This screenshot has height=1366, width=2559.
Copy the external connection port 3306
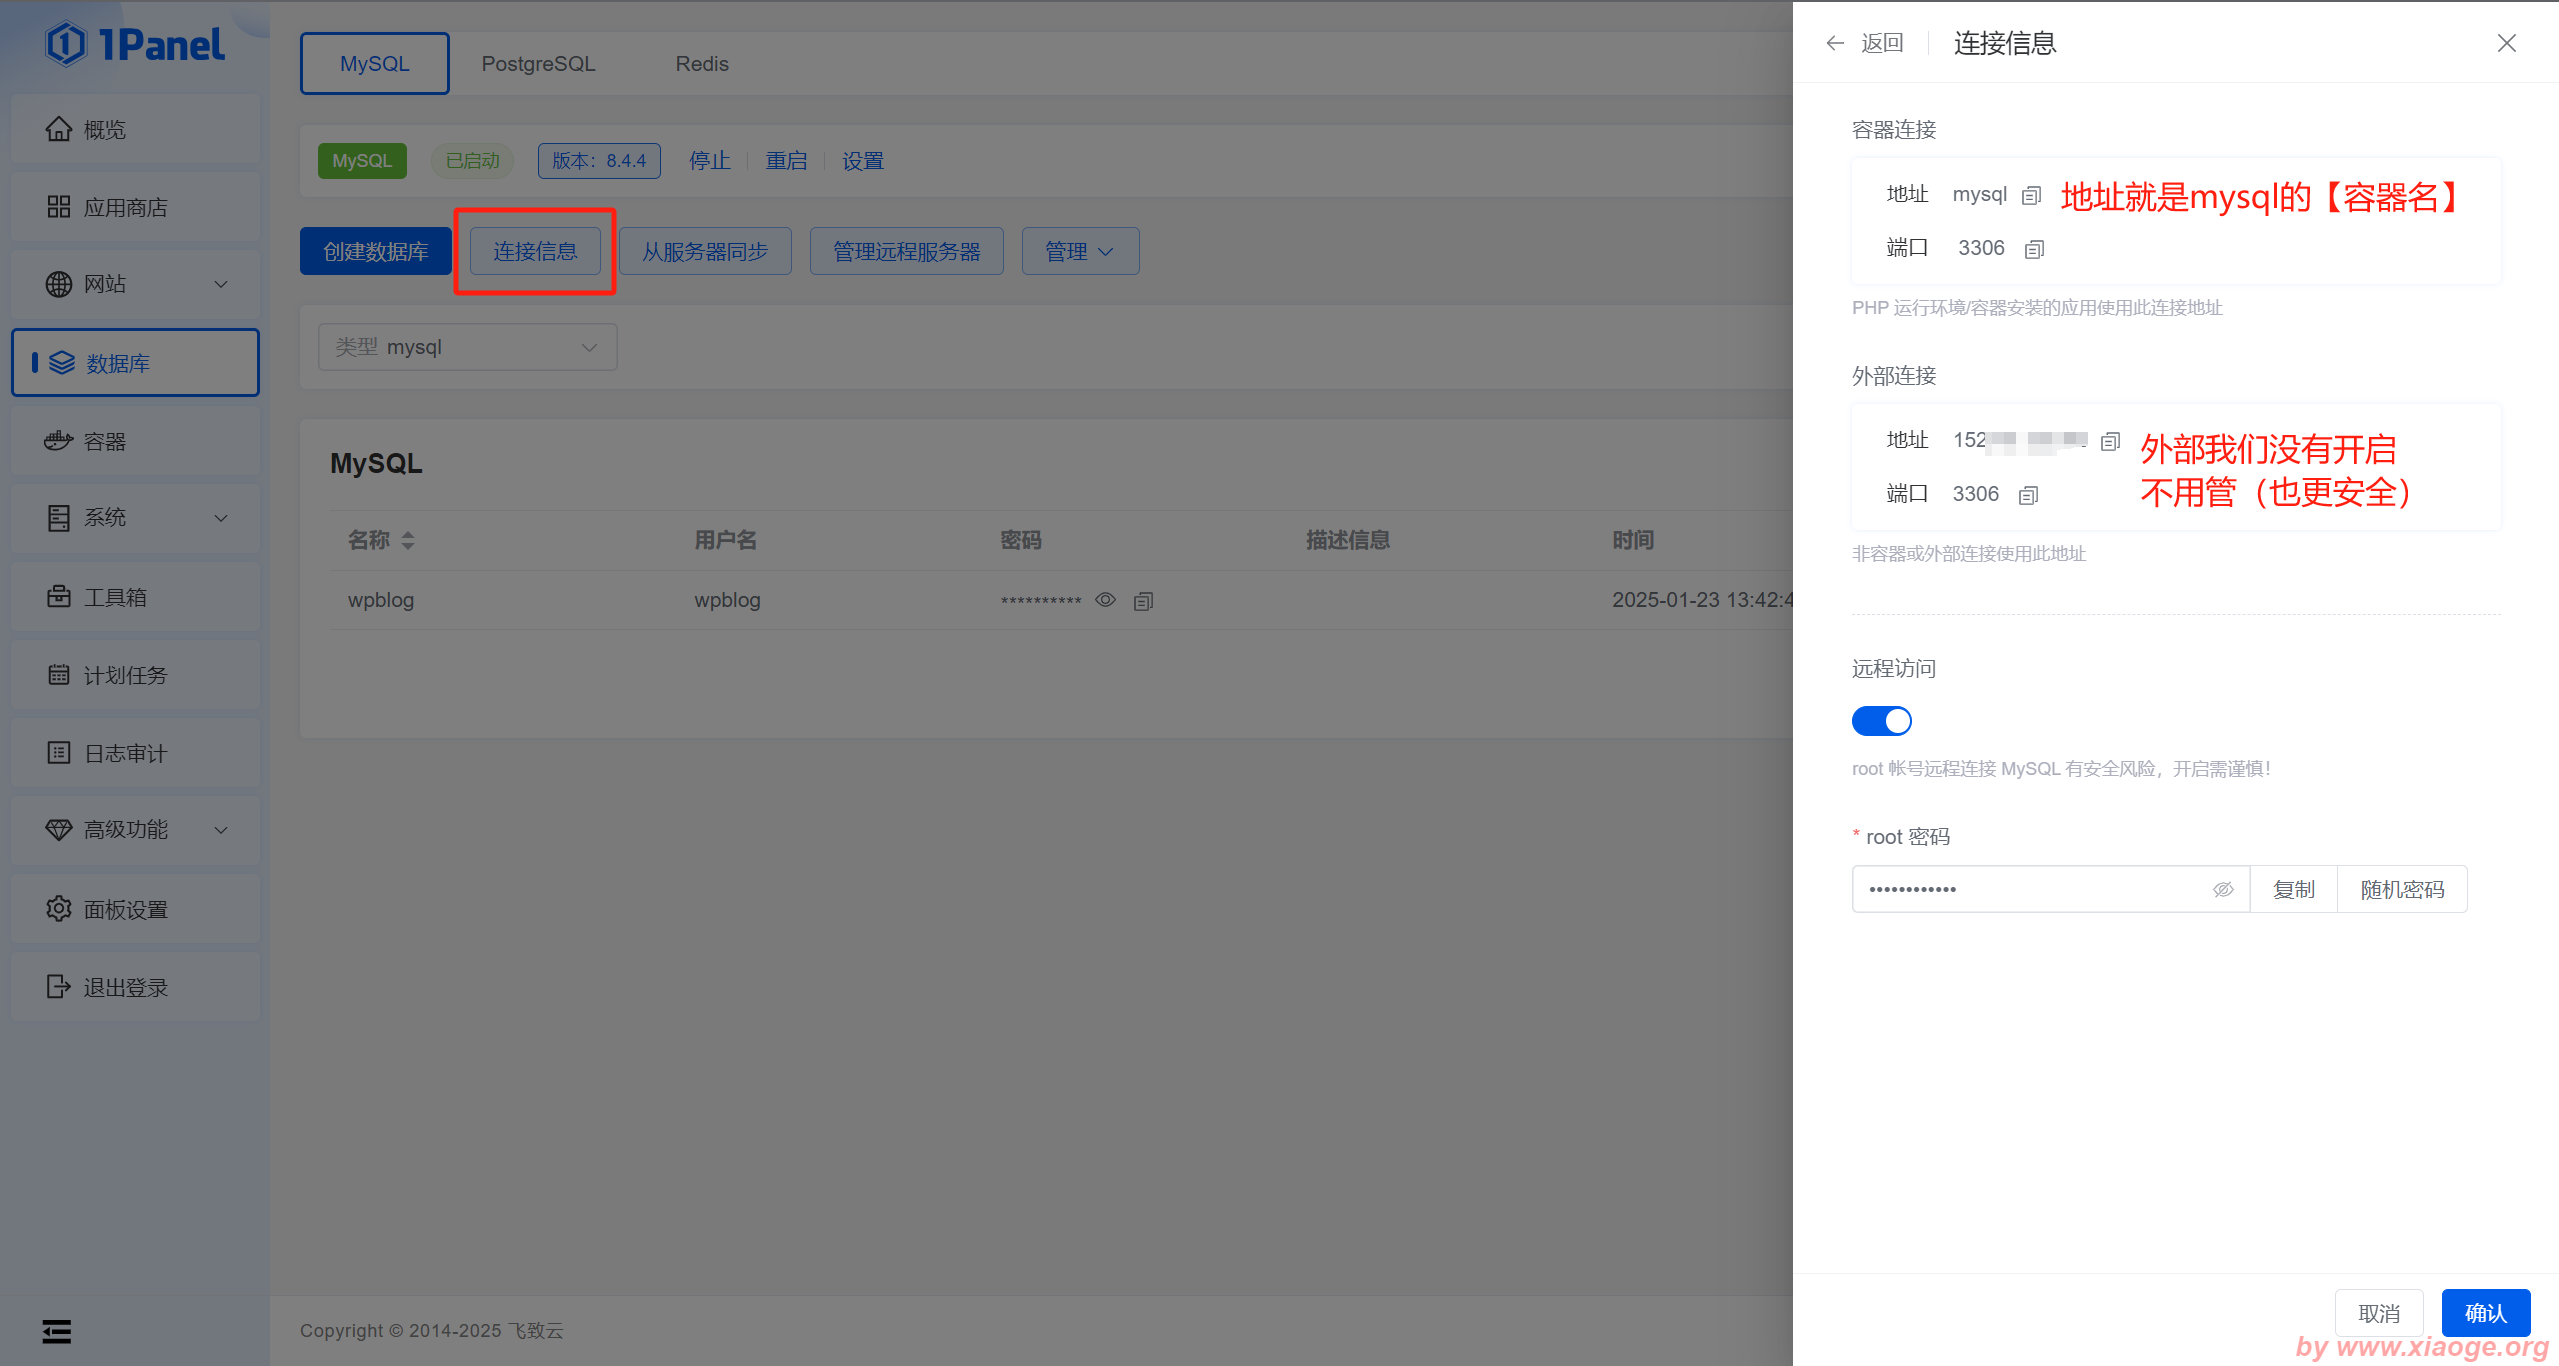pos(2028,495)
